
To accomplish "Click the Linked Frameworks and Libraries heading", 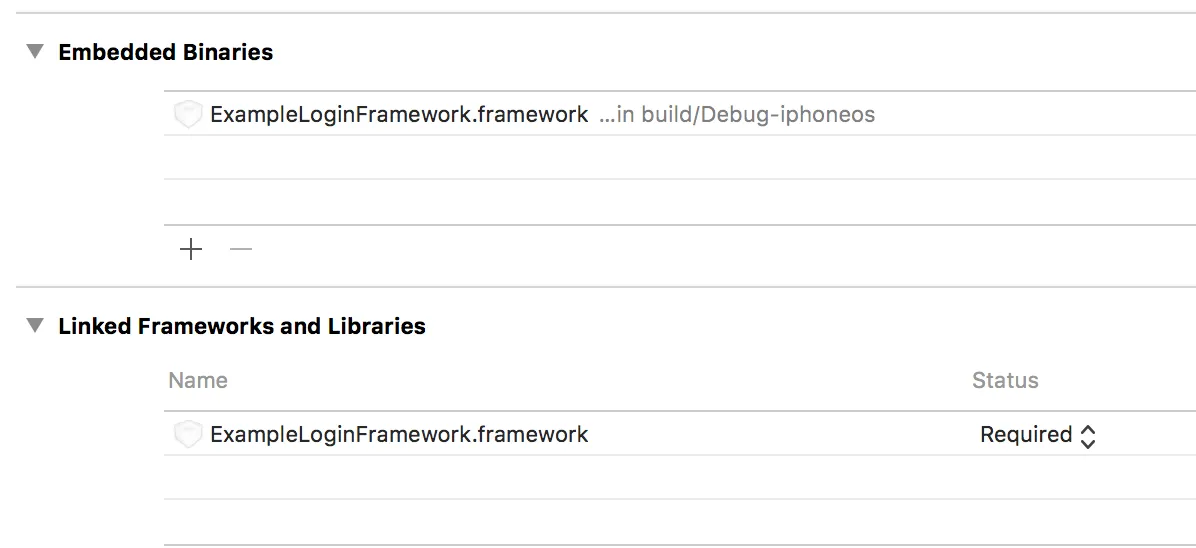I will pos(242,326).
